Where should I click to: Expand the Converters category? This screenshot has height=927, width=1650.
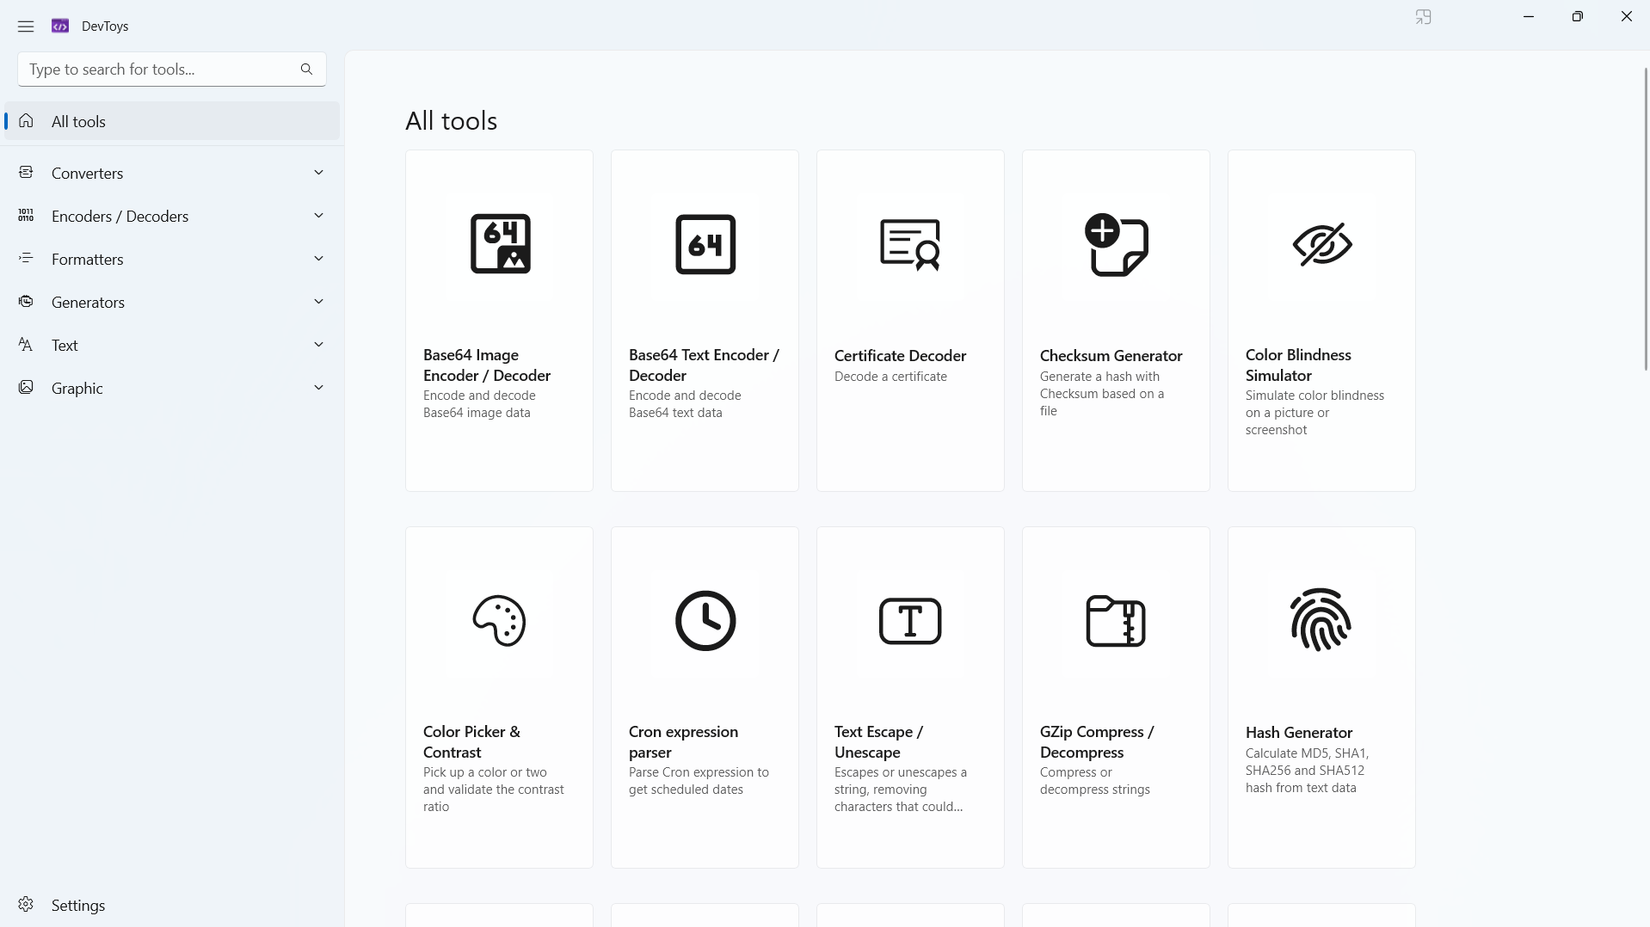click(x=170, y=172)
